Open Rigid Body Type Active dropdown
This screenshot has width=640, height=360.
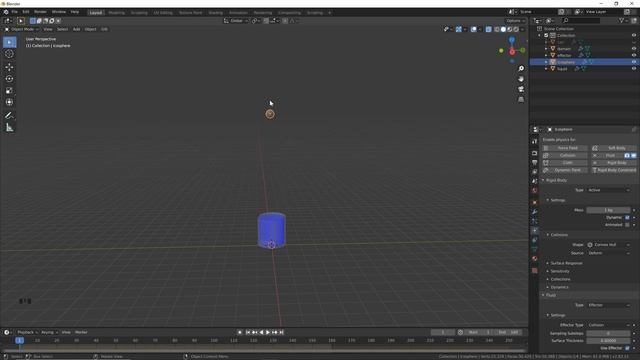609,190
